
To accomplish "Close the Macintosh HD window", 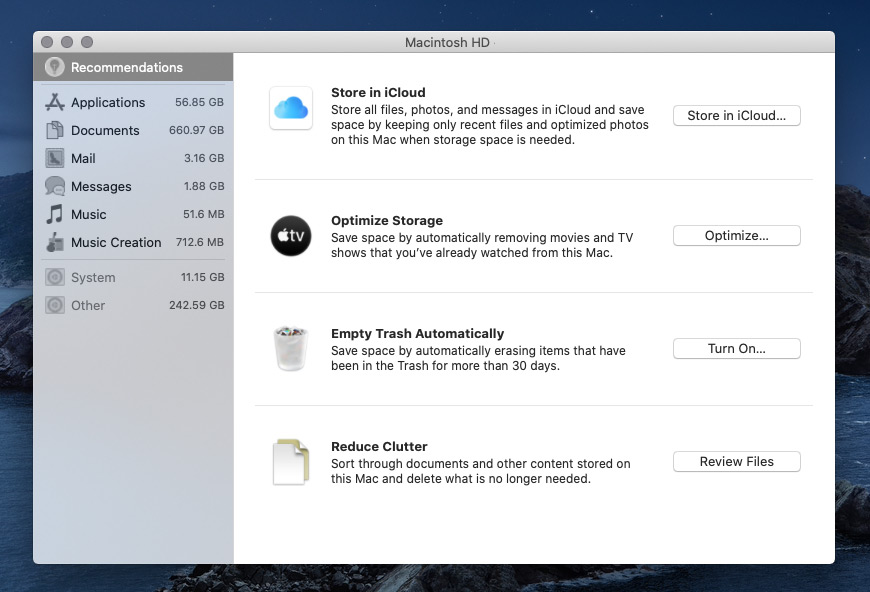I will 47,42.
